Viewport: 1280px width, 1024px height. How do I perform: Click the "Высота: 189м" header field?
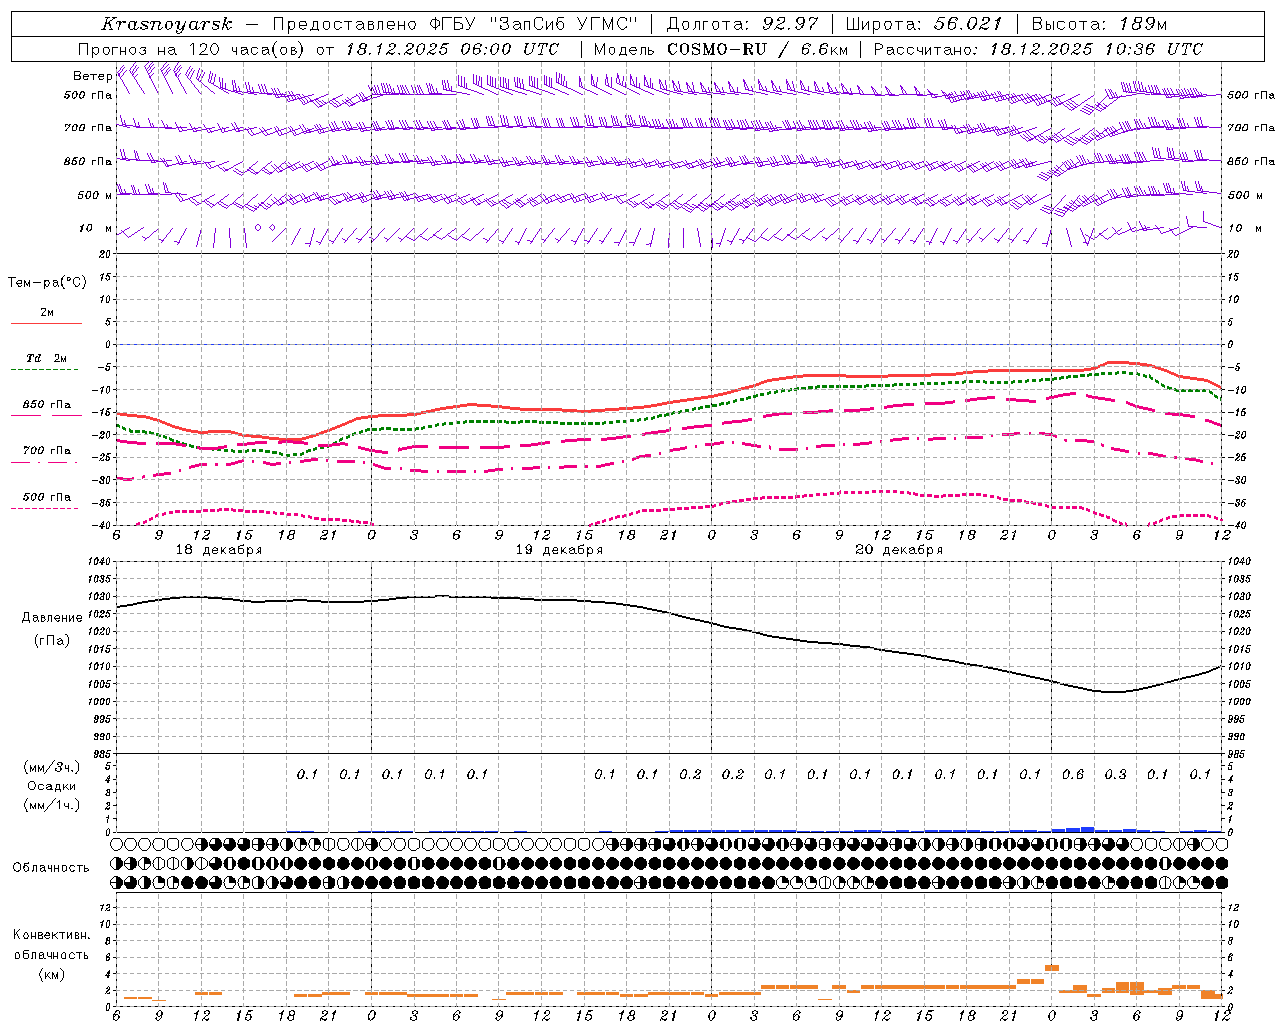(x=1099, y=24)
